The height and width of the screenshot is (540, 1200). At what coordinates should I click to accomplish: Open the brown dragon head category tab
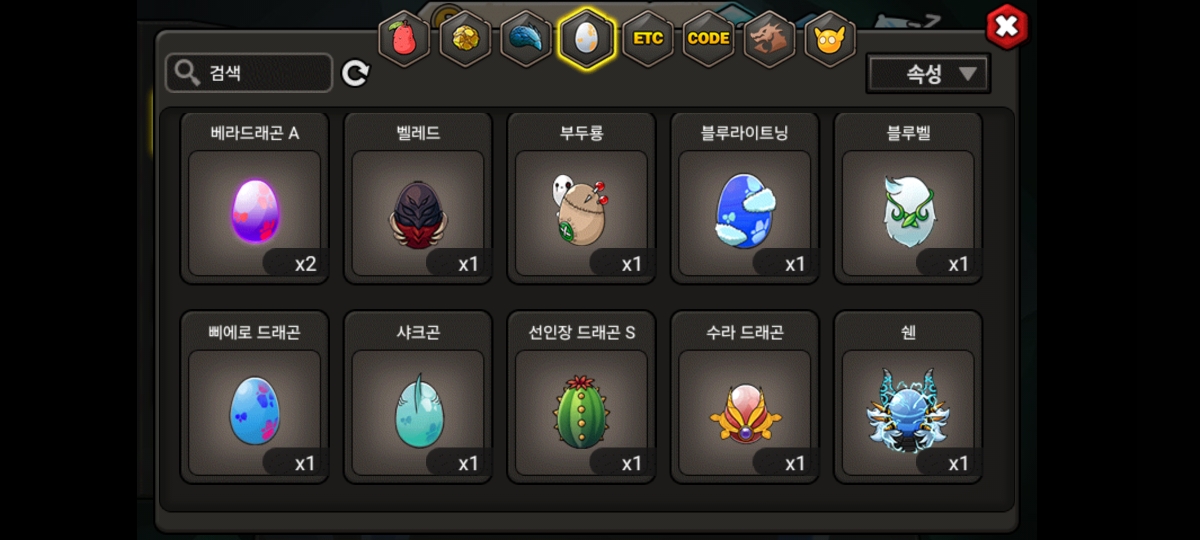pyautogui.click(x=770, y=40)
